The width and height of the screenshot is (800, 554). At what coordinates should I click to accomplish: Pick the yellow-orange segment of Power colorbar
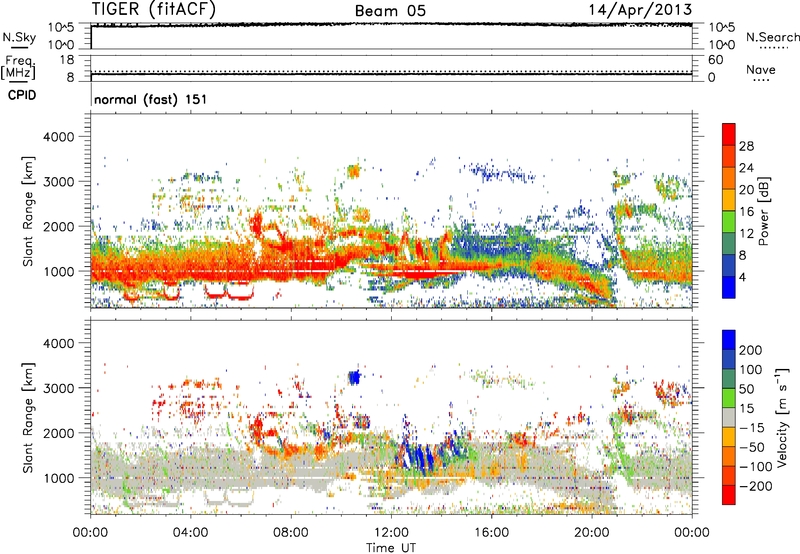click(729, 200)
